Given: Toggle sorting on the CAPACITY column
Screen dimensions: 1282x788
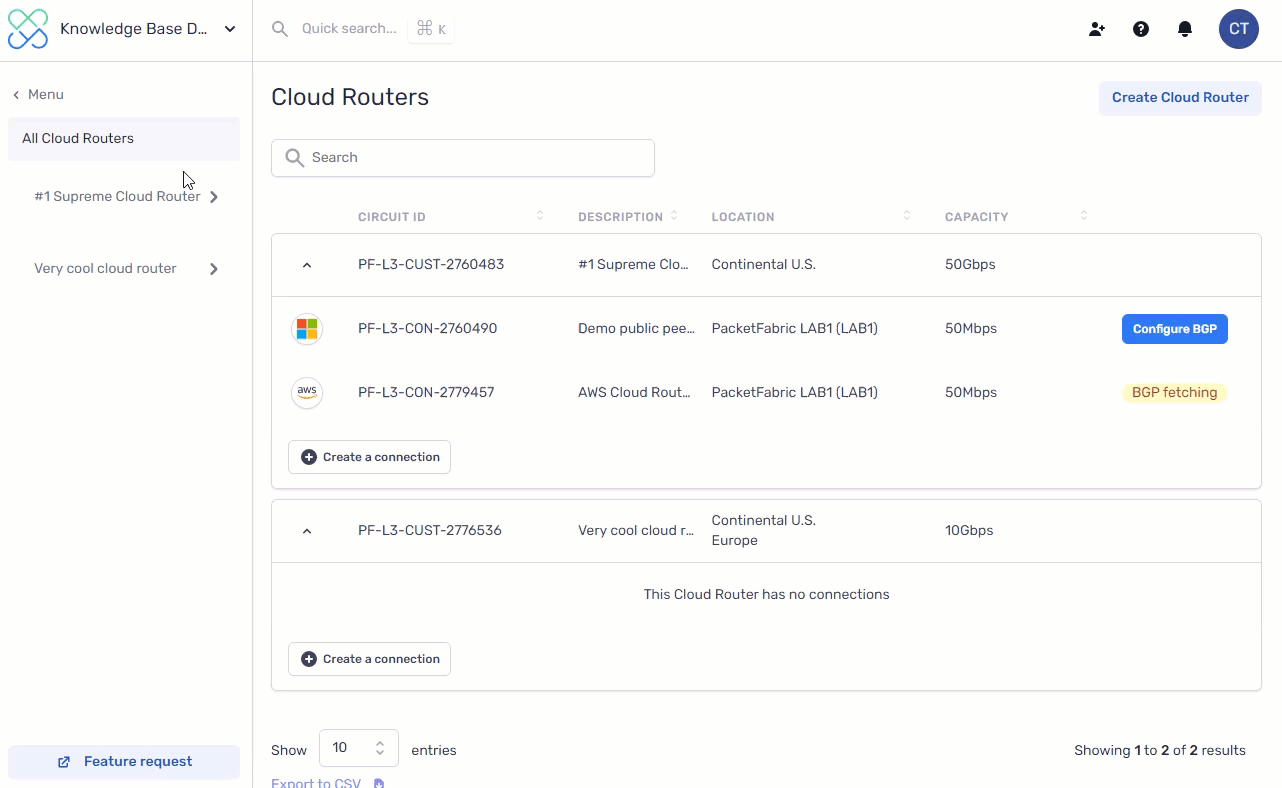Looking at the screenshot, I should point(1083,215).
